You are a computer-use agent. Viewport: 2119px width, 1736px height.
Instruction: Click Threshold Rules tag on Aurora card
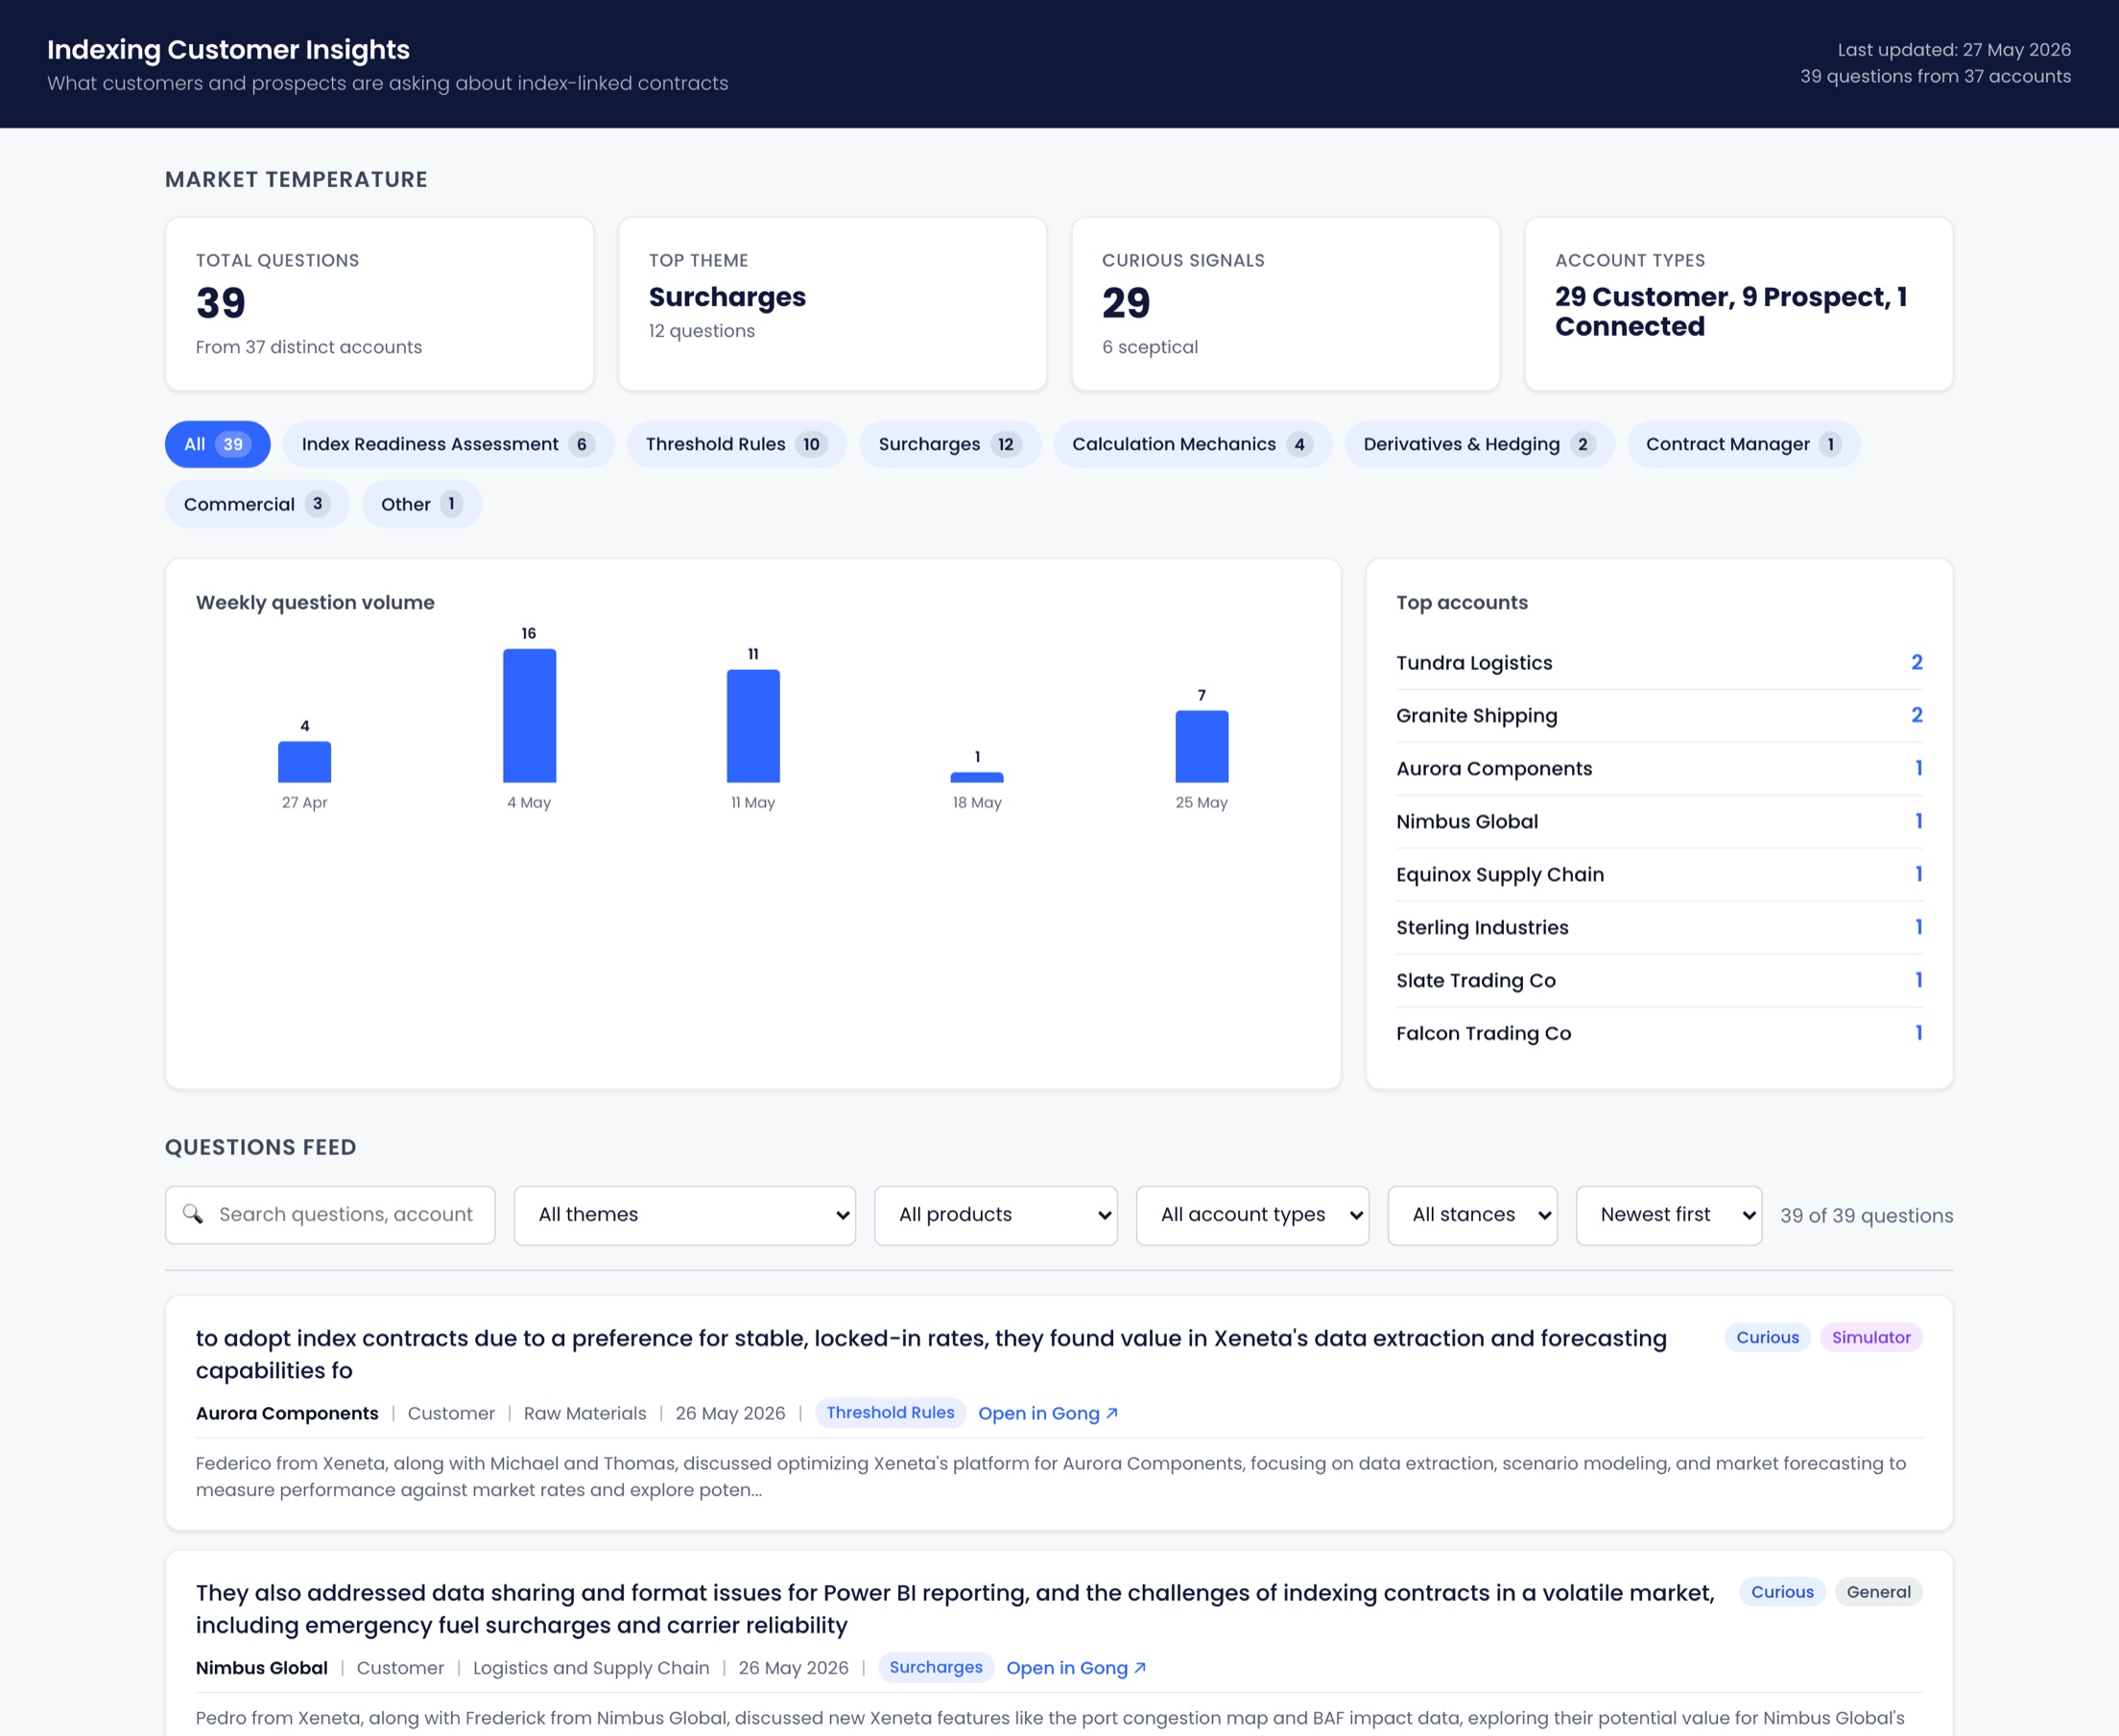coord(890,1413)
